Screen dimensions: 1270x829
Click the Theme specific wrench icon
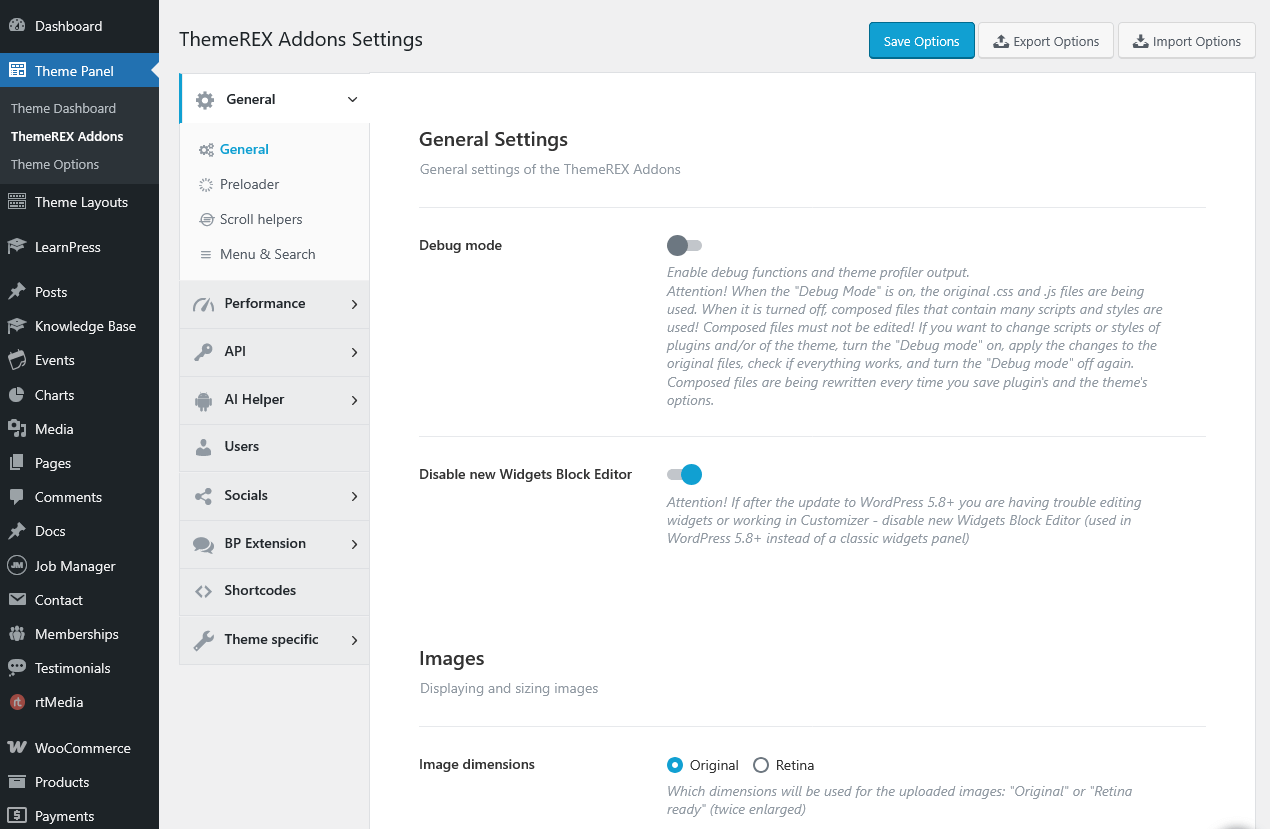[204, 640]
